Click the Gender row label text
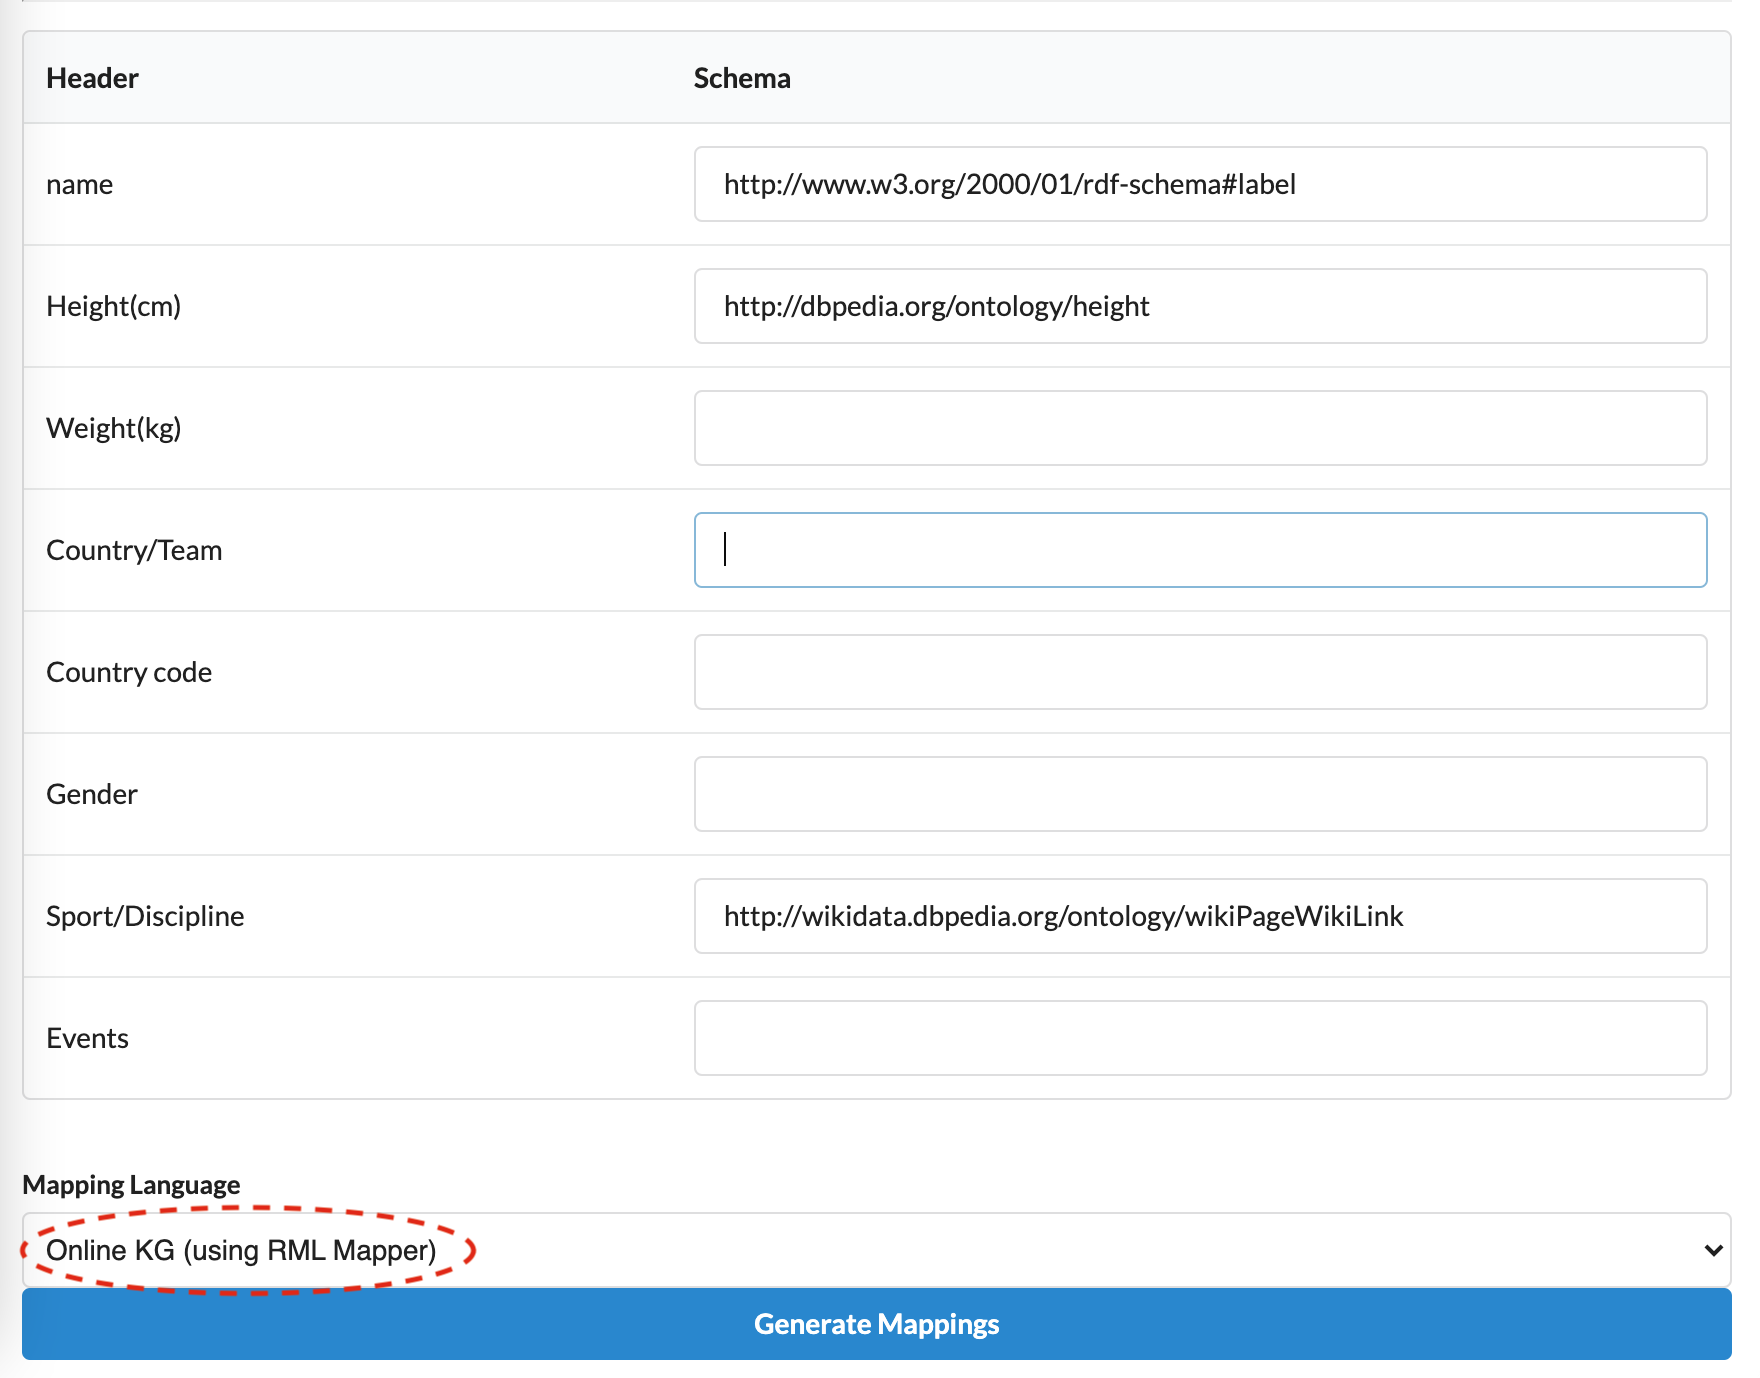The image size is (1760, 1378). pos(91,794)
